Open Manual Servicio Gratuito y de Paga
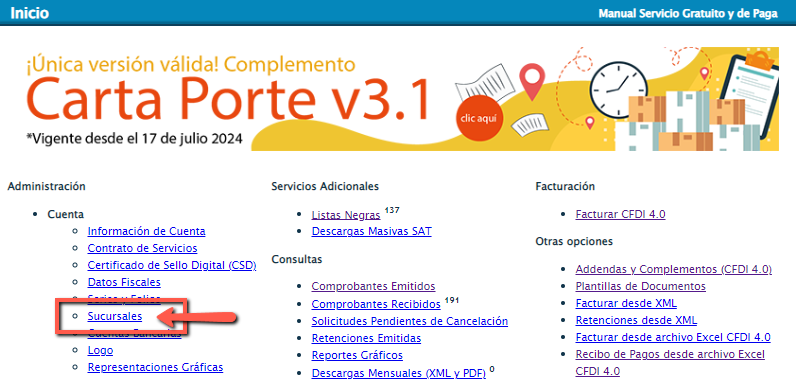This screenshot has width=796, height=391. click(x=688, y=14)
